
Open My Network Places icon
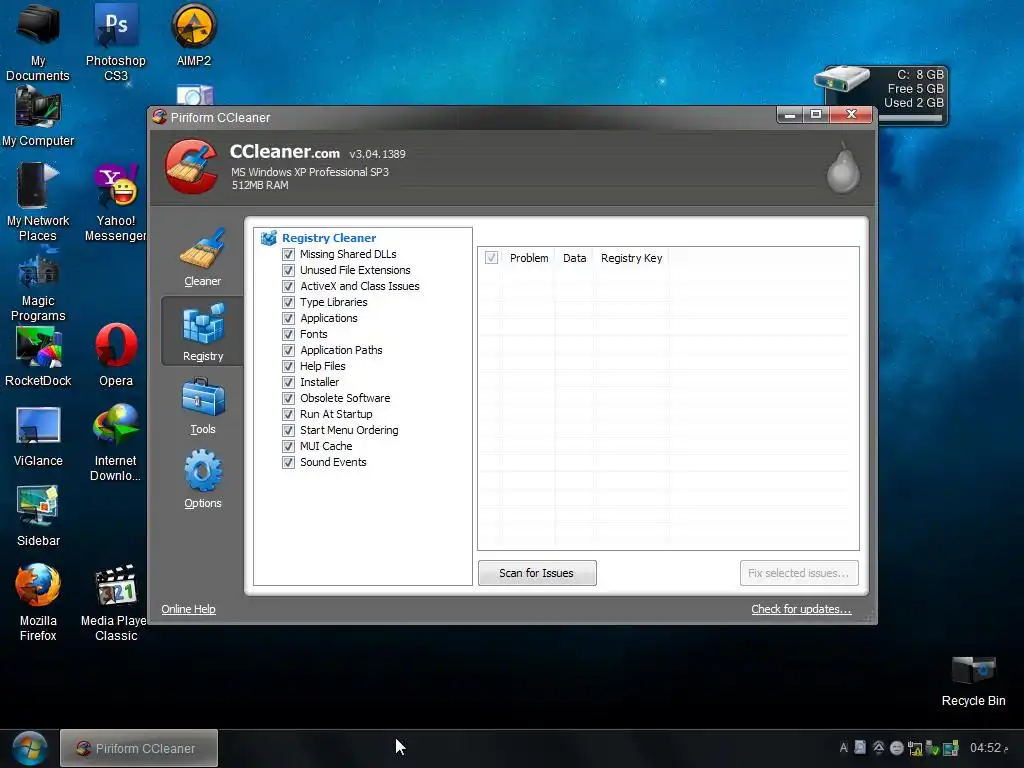pyautogui.click(x=38, y=202)
